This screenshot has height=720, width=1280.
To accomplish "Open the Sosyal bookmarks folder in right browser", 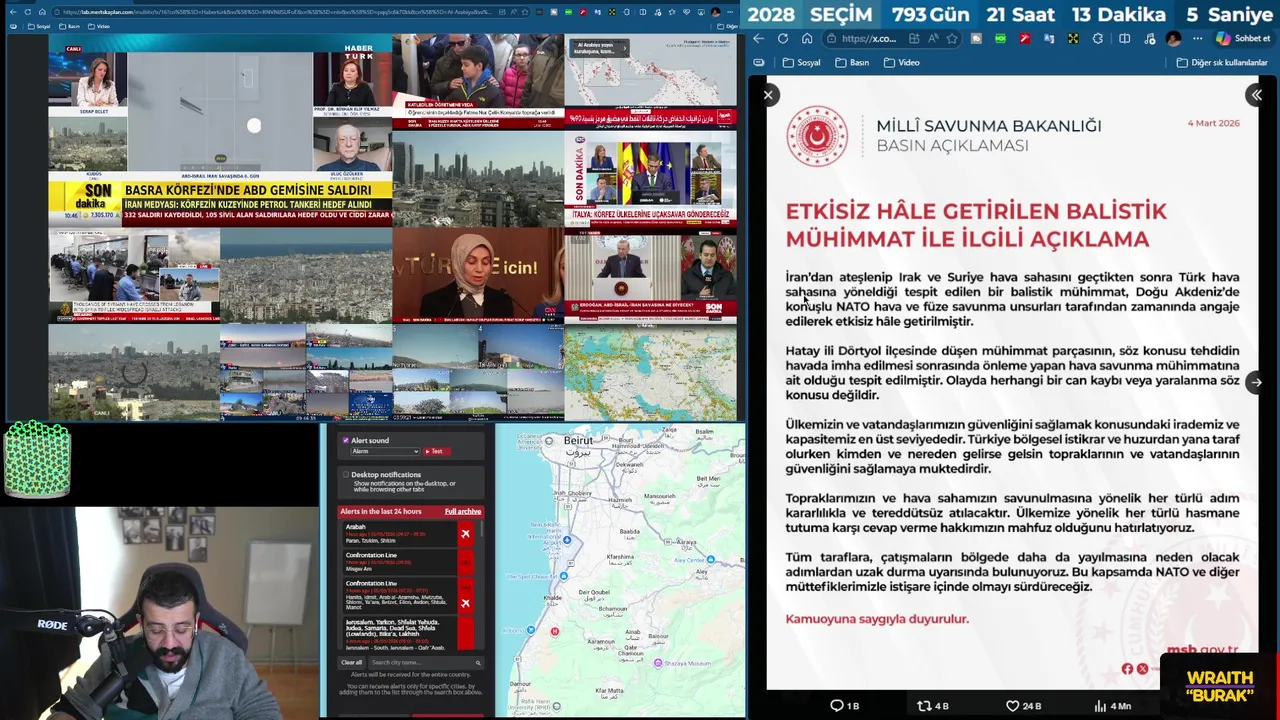I will pos(802,62).
